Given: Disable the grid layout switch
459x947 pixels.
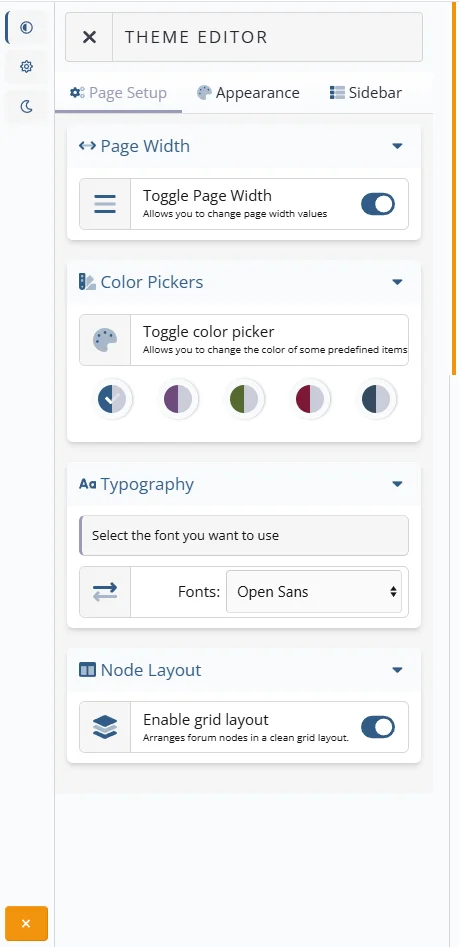Looking at the screenshot, I should click(x=378, y=727).
